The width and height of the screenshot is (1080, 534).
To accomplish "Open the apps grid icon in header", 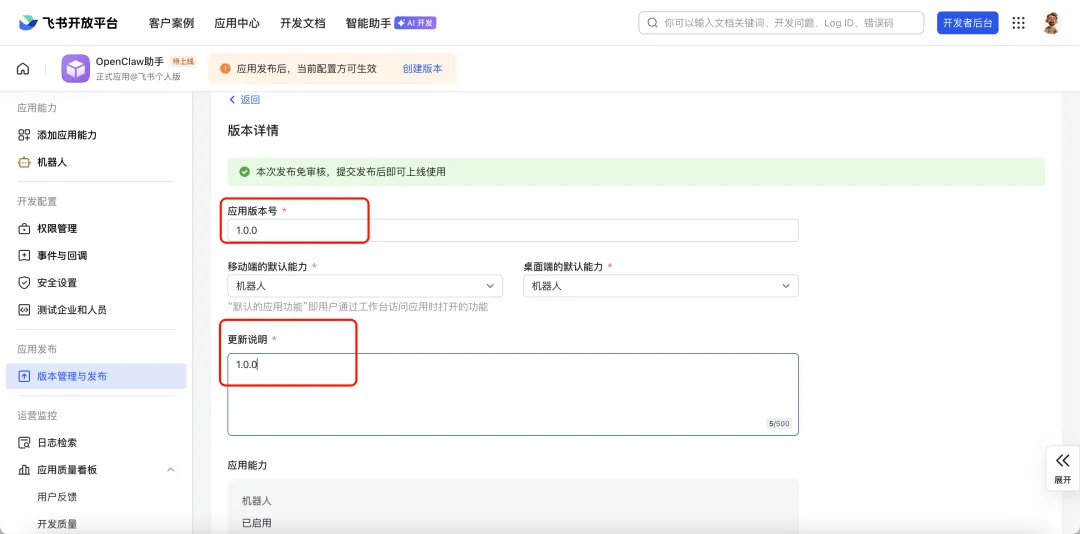I will pos(1018,23).
